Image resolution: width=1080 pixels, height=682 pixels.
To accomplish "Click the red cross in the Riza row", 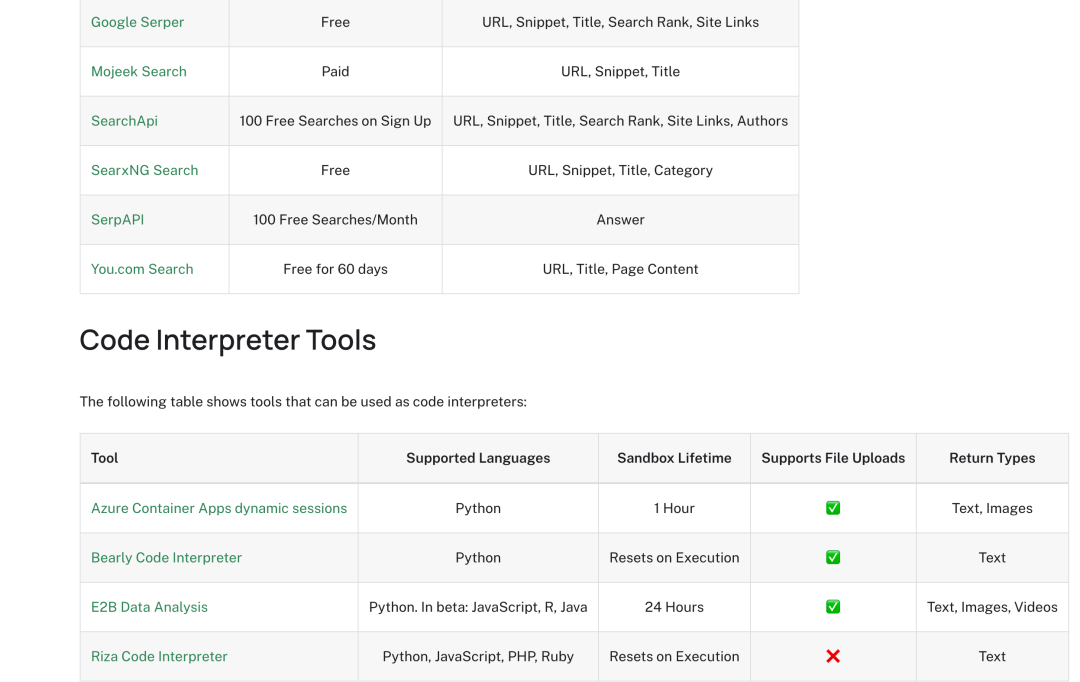I will point(833,657).
